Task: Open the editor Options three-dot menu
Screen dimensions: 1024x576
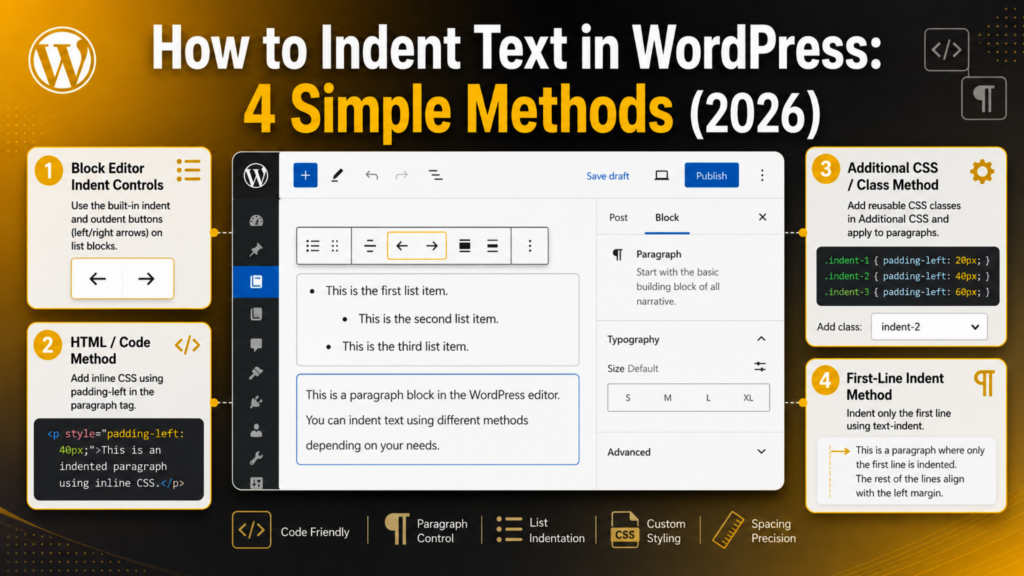Action: pyautogui.click(x=761, y=176)
